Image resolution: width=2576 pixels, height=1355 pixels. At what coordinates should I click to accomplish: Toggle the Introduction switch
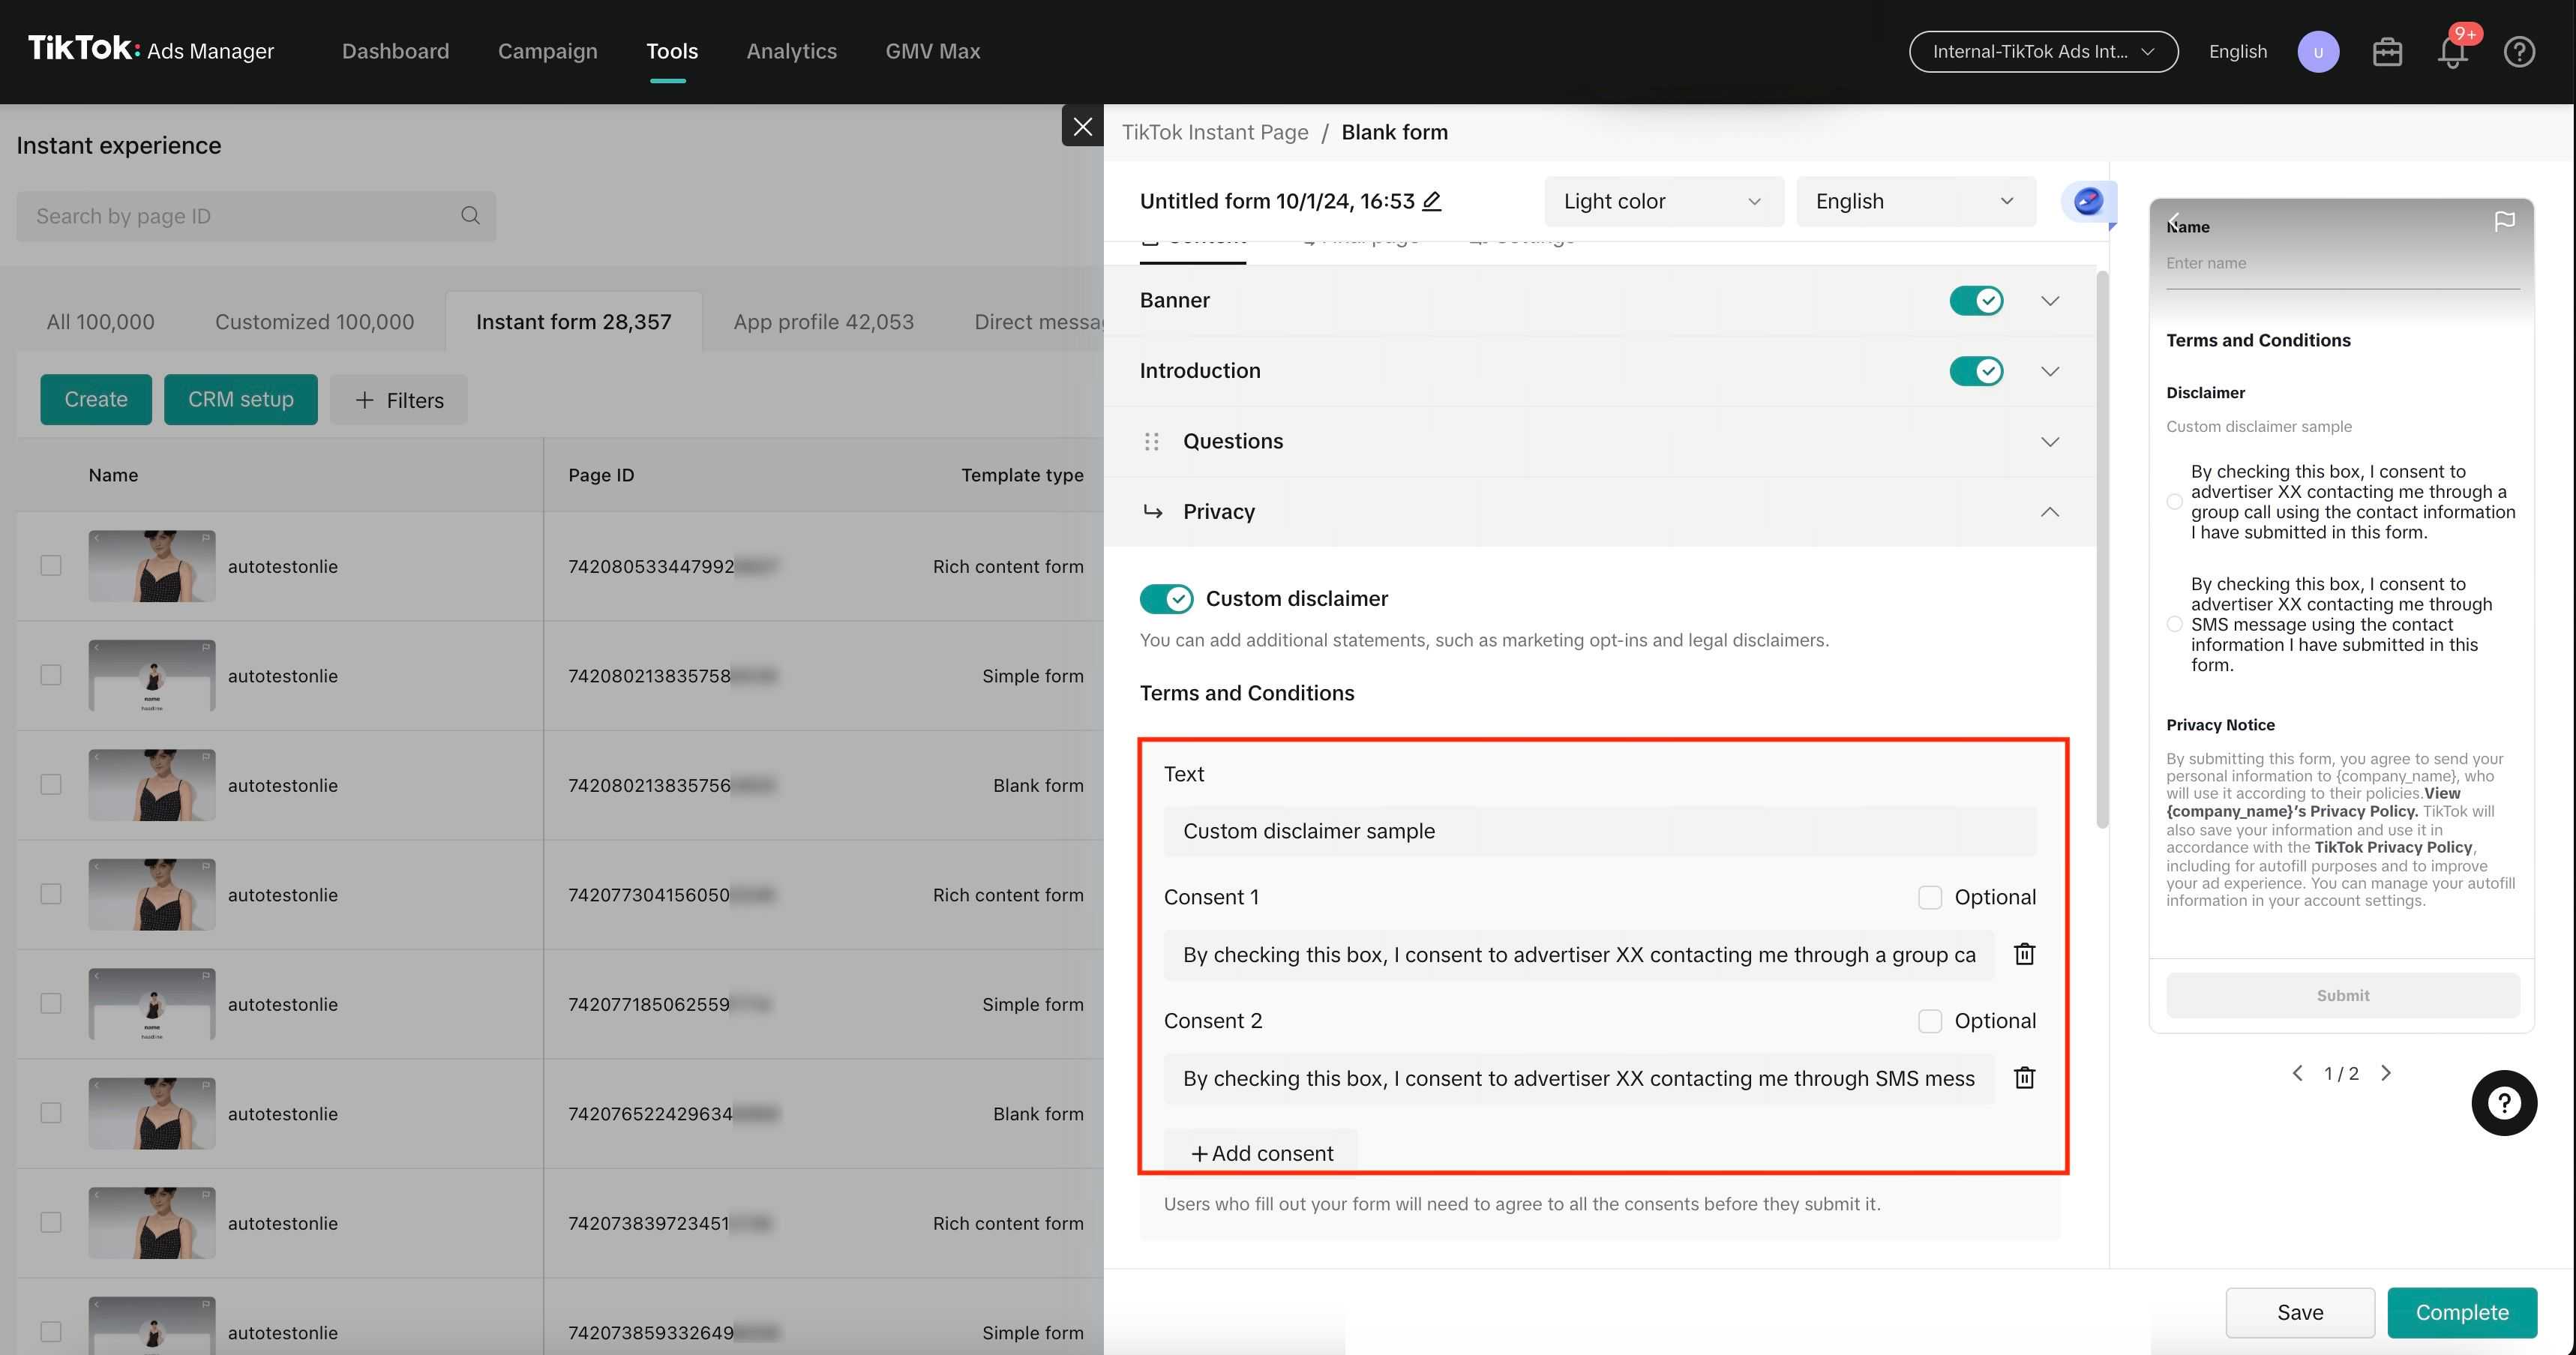(1976, 371)
